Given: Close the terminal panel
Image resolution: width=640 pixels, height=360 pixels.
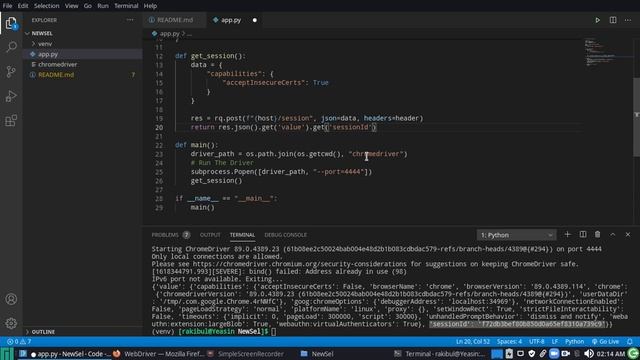Looking at the screenshot, I should [628, 235].
